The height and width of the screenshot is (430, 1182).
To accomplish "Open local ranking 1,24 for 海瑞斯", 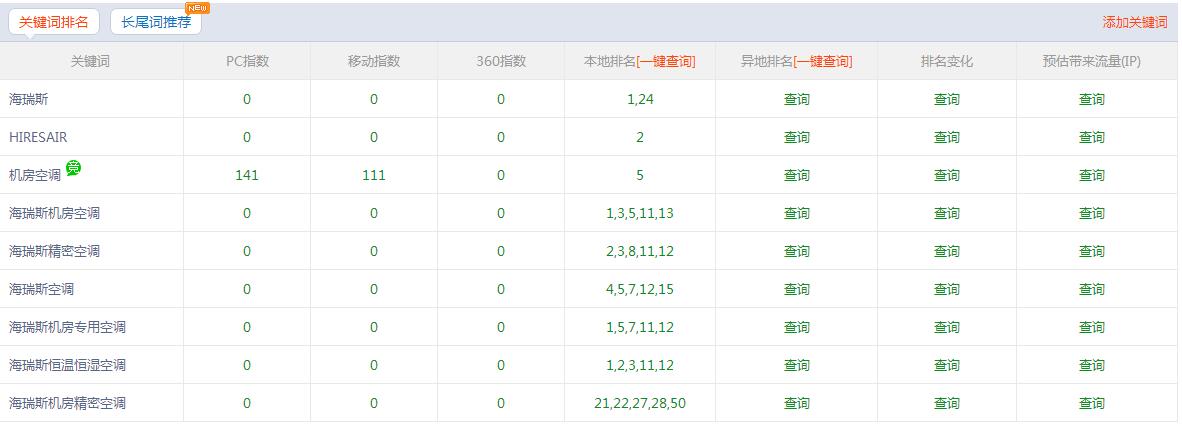I will click(640, 99).
